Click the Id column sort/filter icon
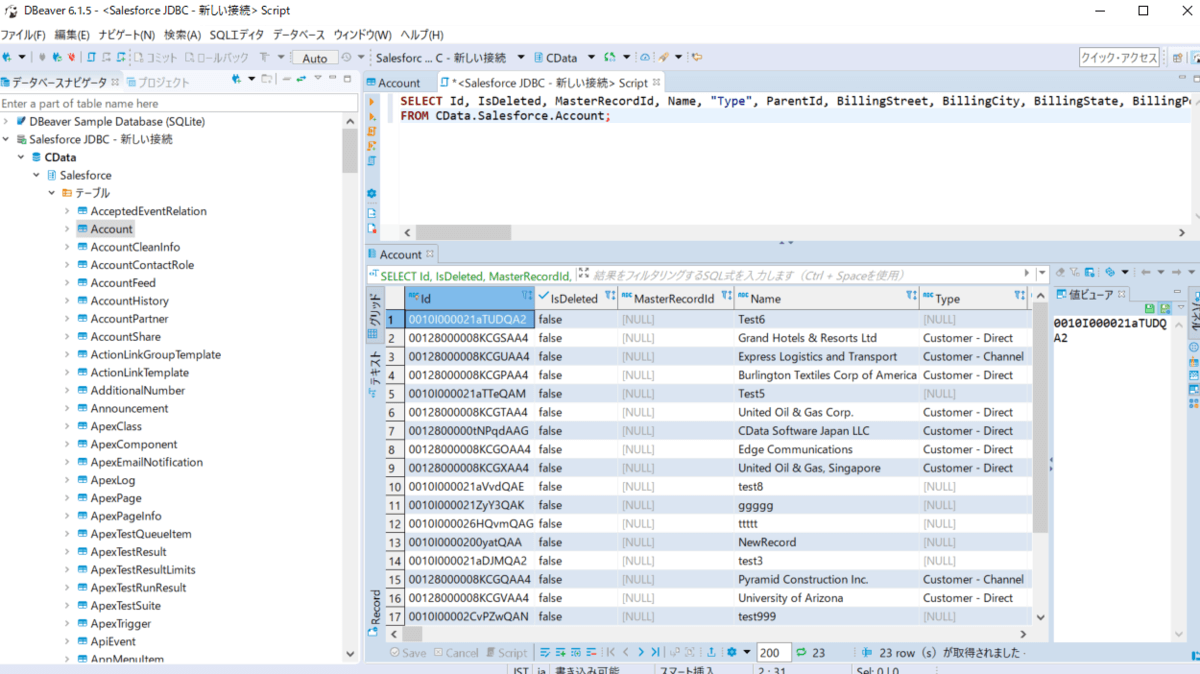 (526, 297)
